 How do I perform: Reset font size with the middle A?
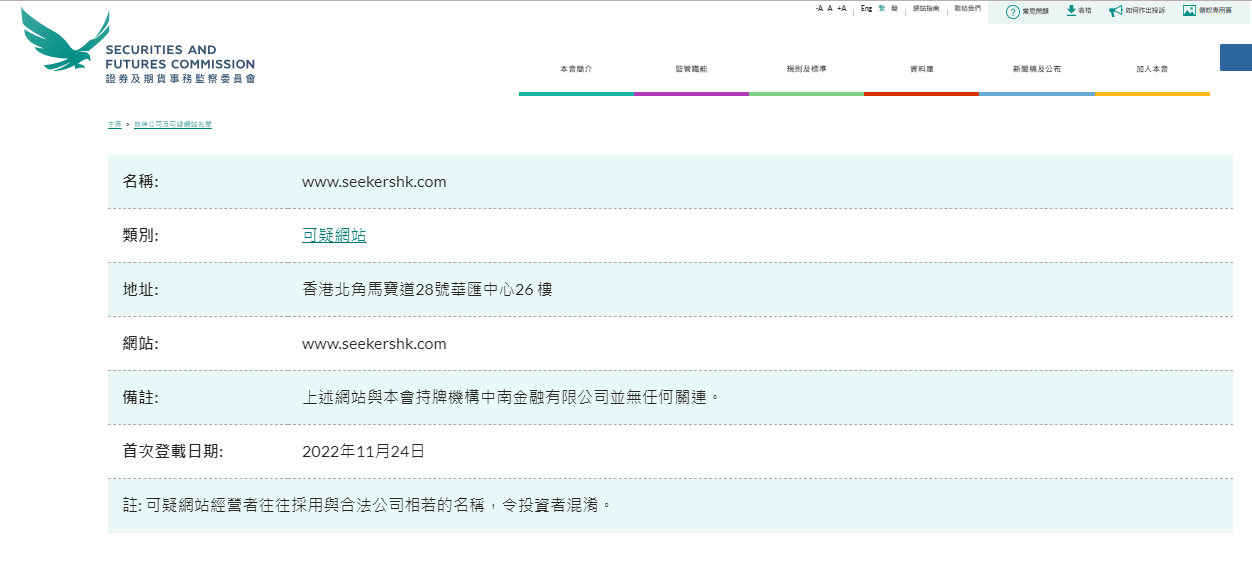830,8
